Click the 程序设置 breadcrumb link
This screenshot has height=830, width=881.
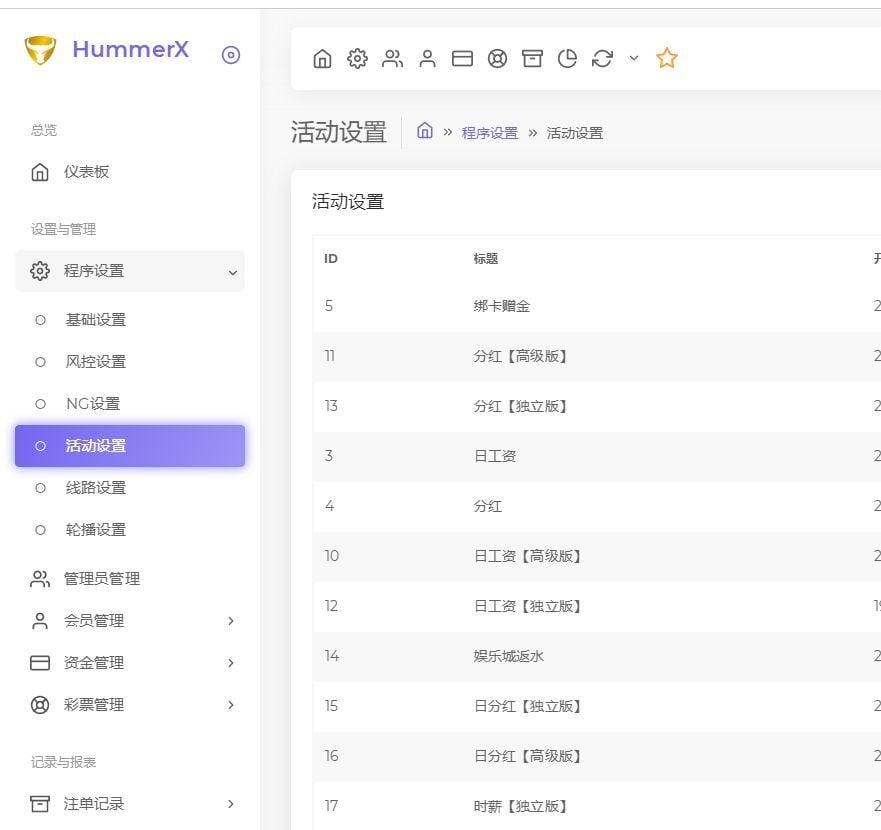(x=490, y=133)
